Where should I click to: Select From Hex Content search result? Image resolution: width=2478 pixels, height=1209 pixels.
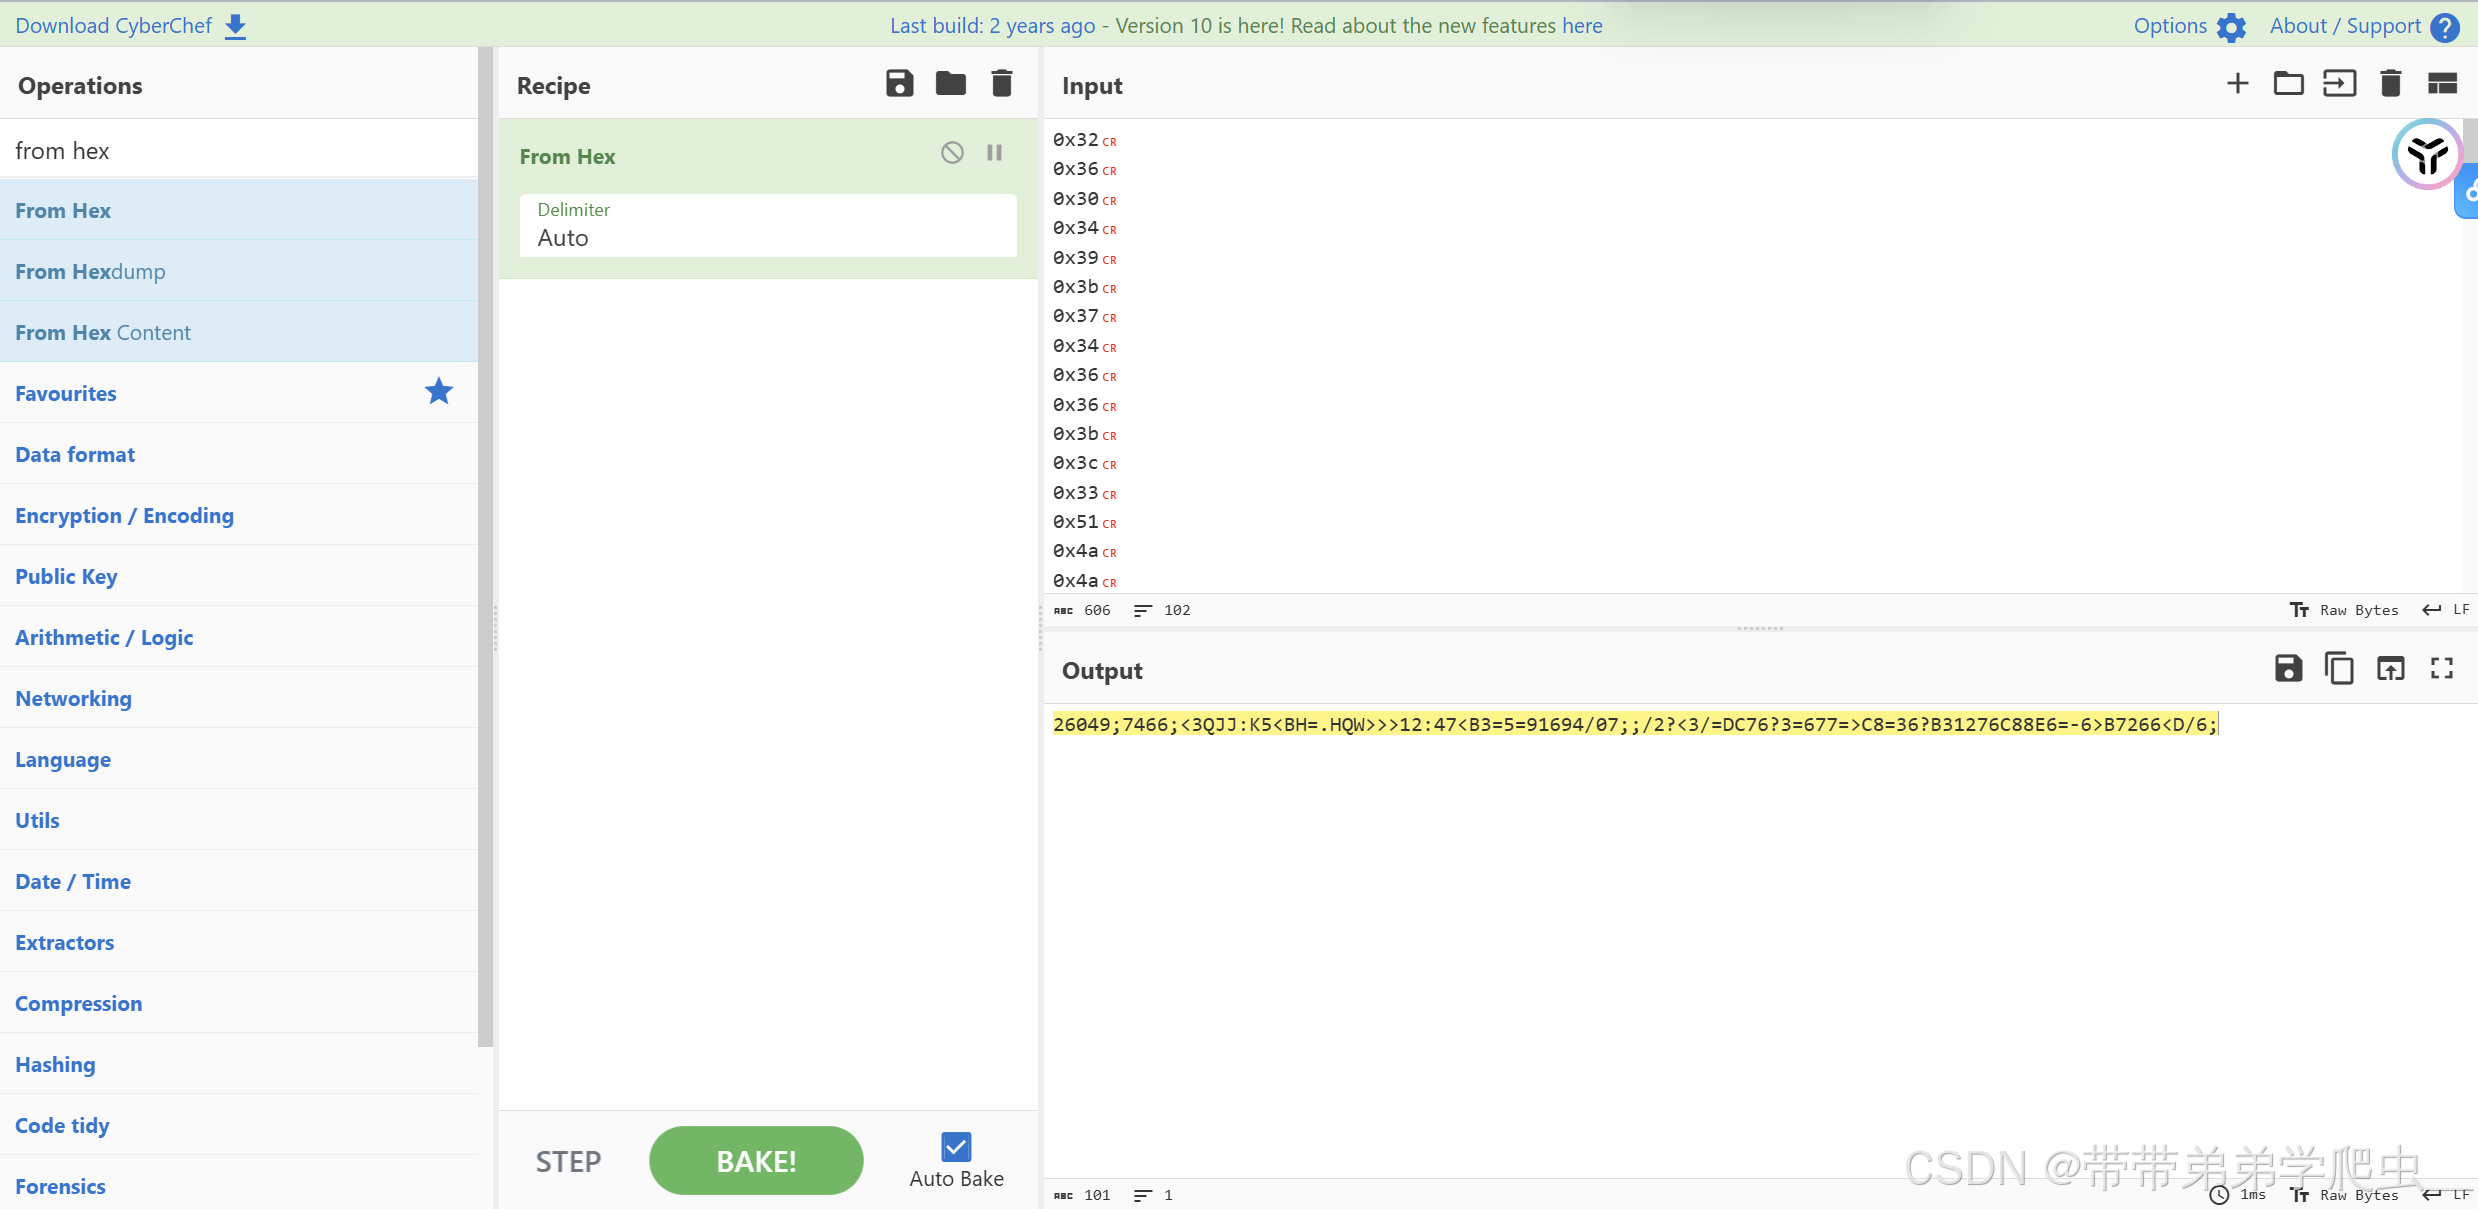coord(239,332)
